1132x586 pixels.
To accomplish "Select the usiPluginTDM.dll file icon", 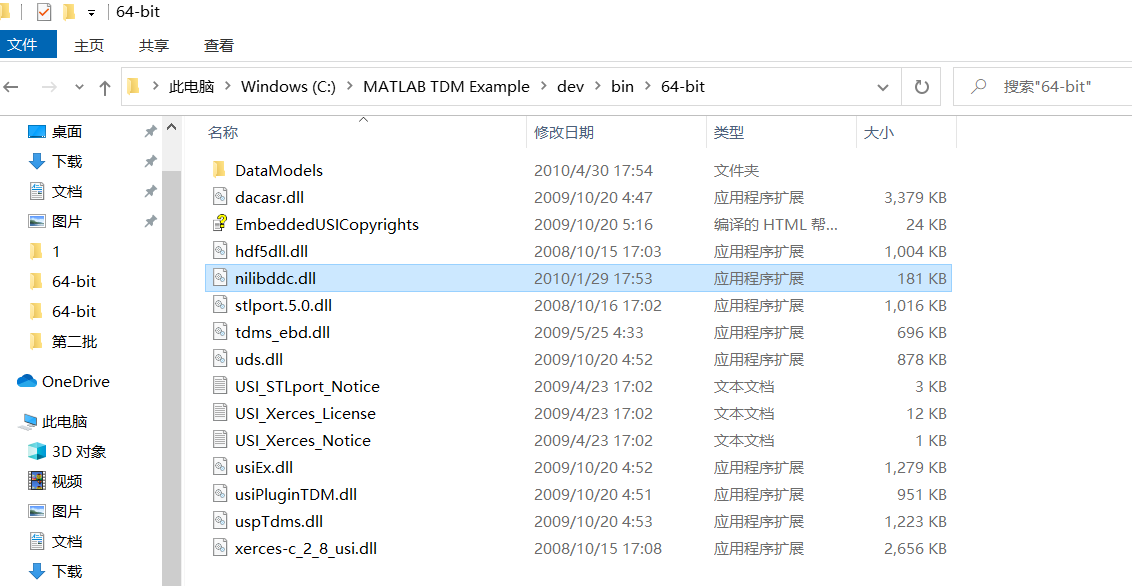I will [x=220, y=495].
